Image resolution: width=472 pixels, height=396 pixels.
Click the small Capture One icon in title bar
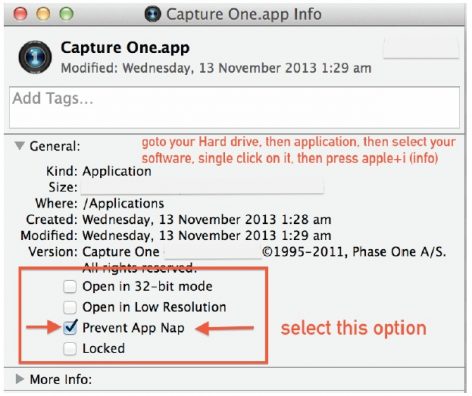(x=153, y=14)
